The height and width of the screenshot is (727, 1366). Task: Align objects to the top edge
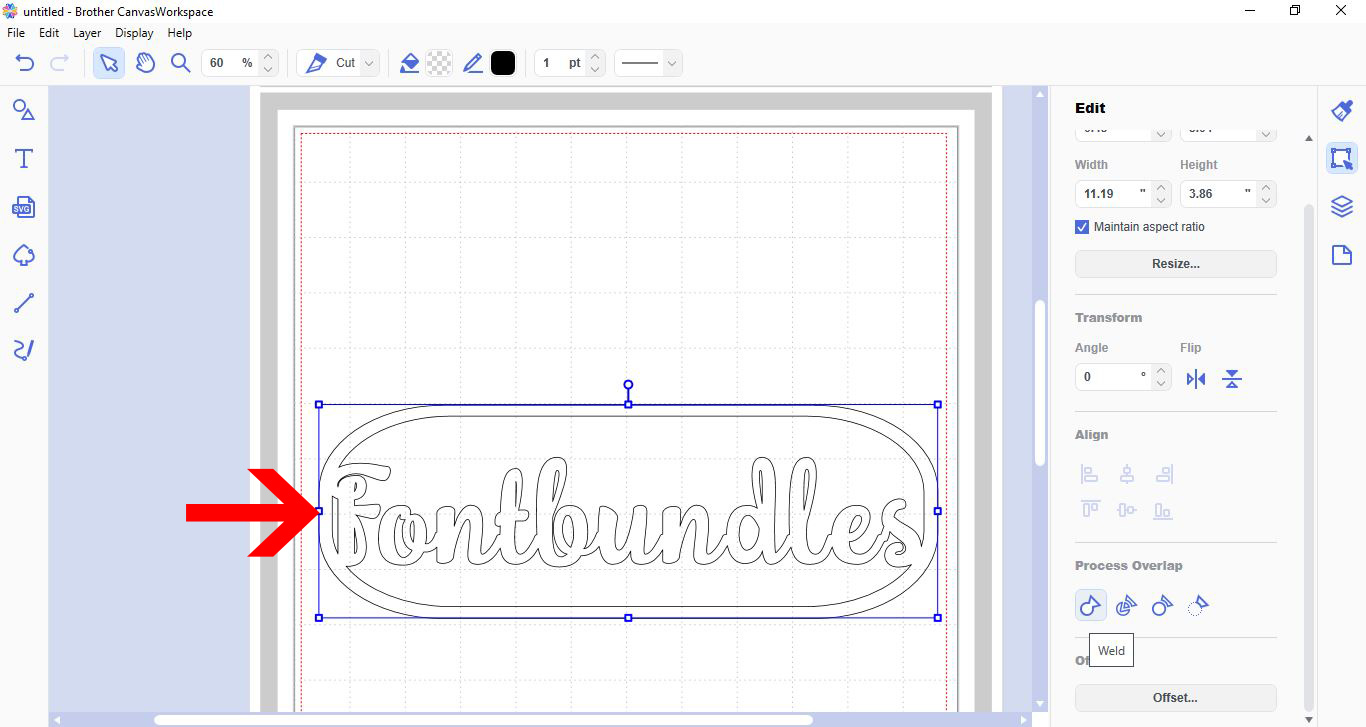(1090, 510)
